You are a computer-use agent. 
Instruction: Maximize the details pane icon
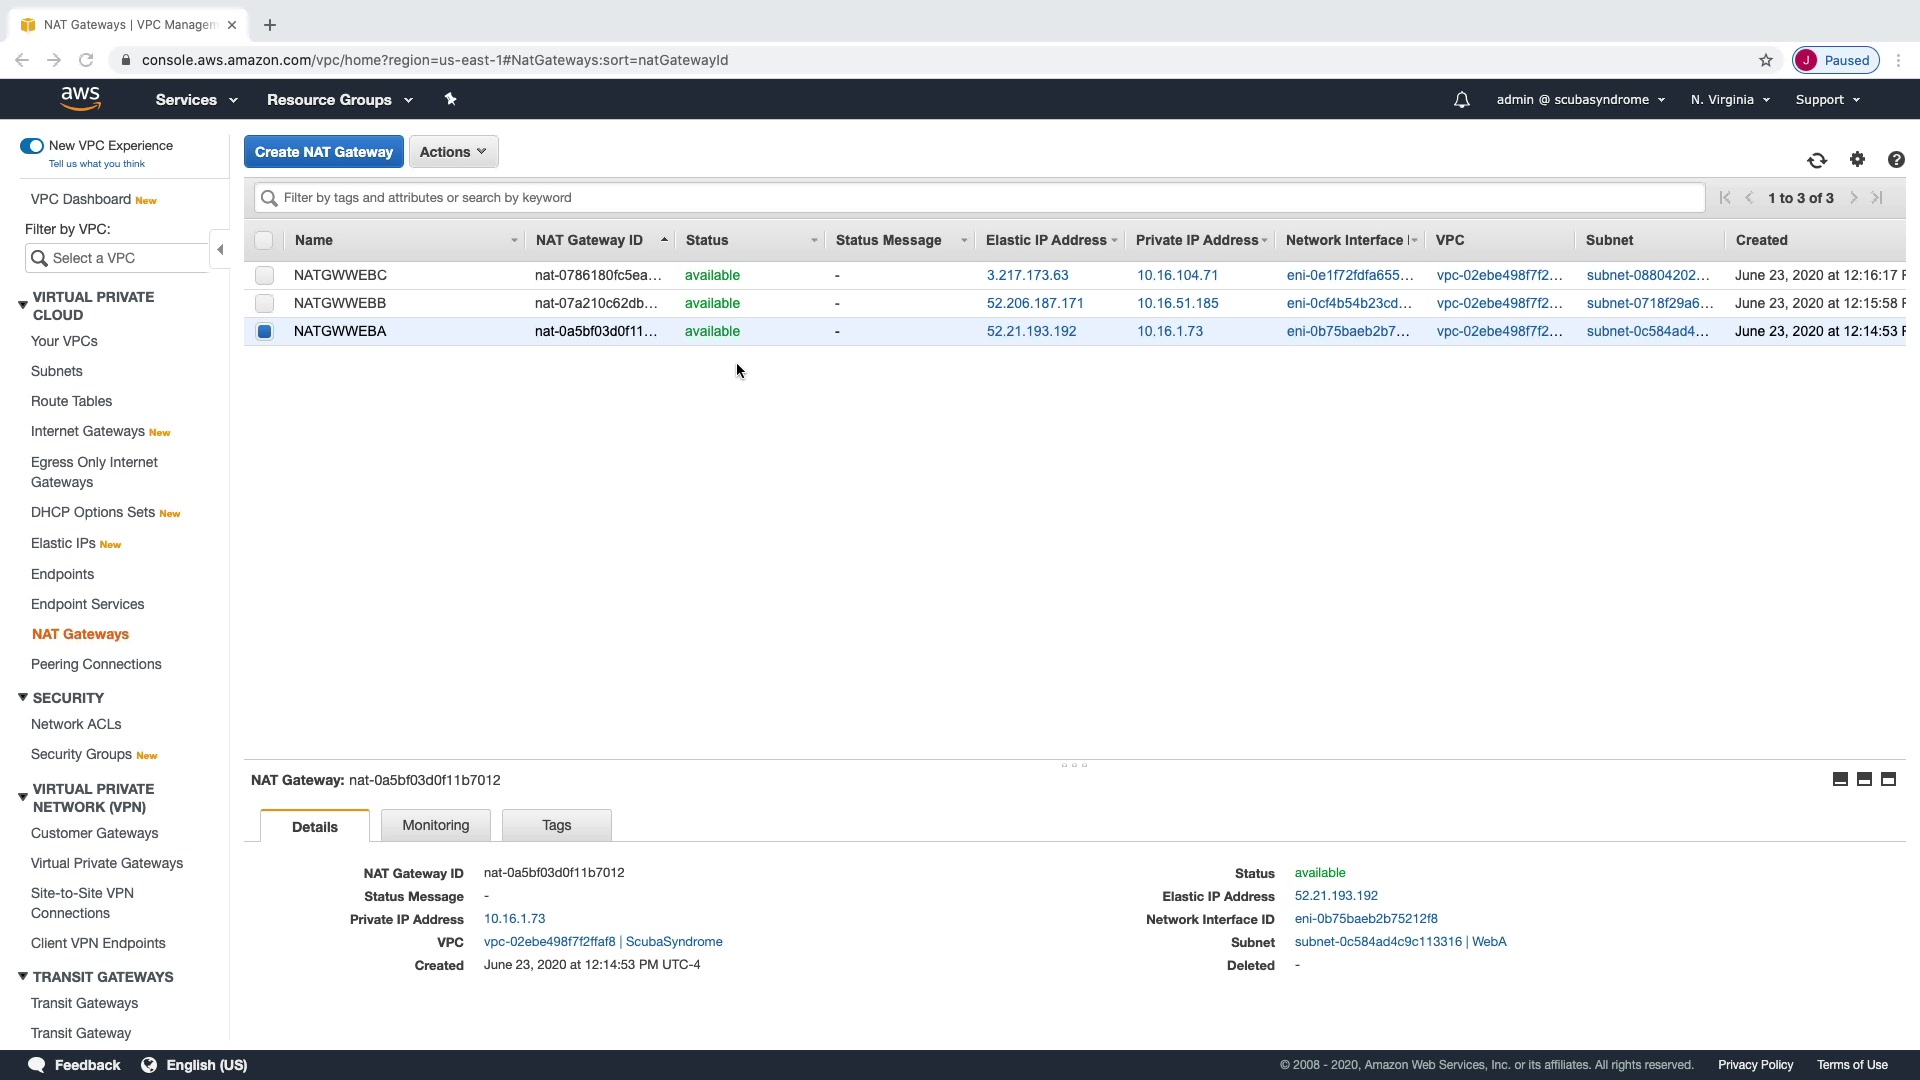(x=1888, y=779)
